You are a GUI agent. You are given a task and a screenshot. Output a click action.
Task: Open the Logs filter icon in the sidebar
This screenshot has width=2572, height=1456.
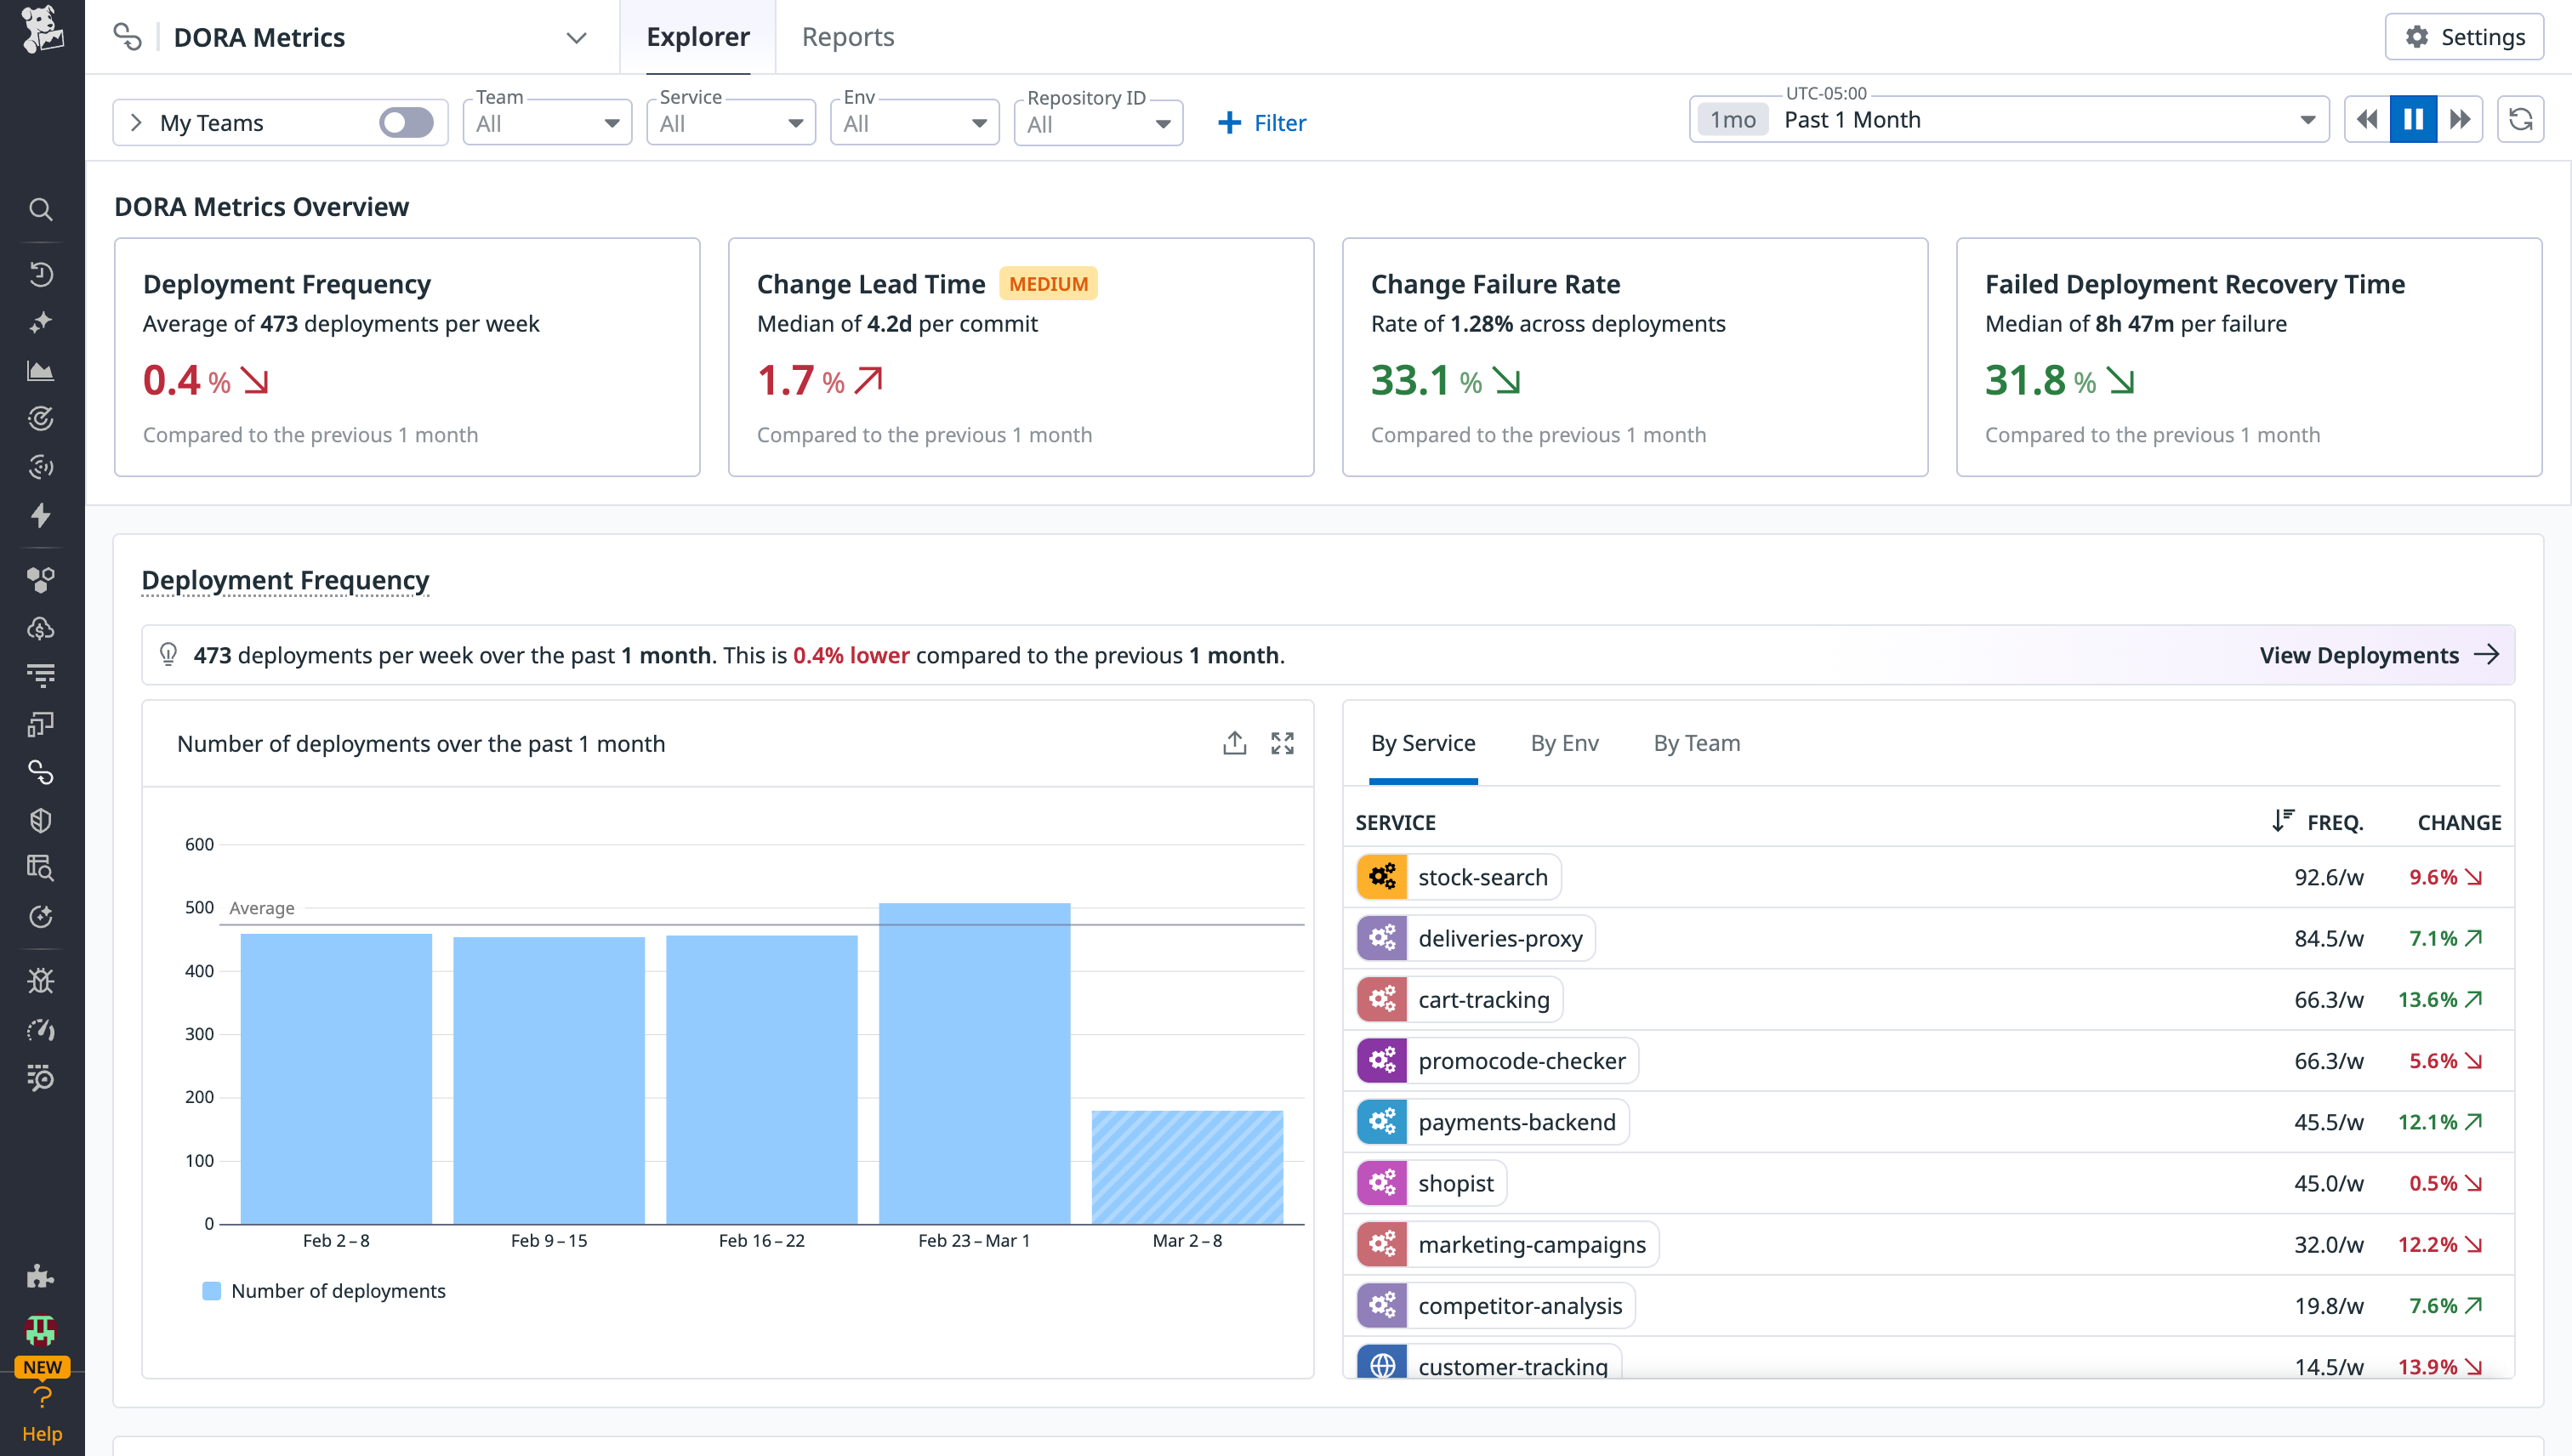pos(40,674)
